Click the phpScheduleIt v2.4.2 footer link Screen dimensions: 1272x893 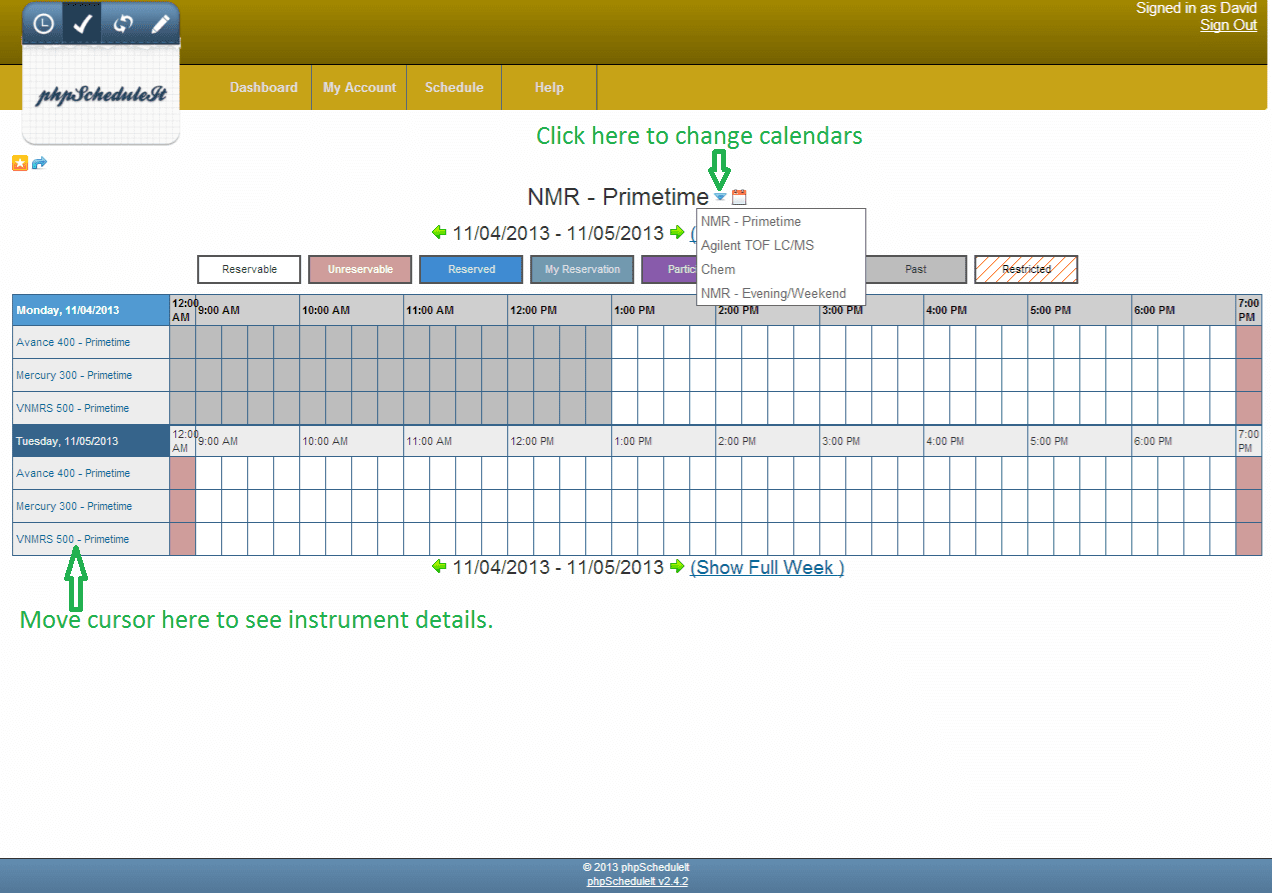click(x=636, y=881)
